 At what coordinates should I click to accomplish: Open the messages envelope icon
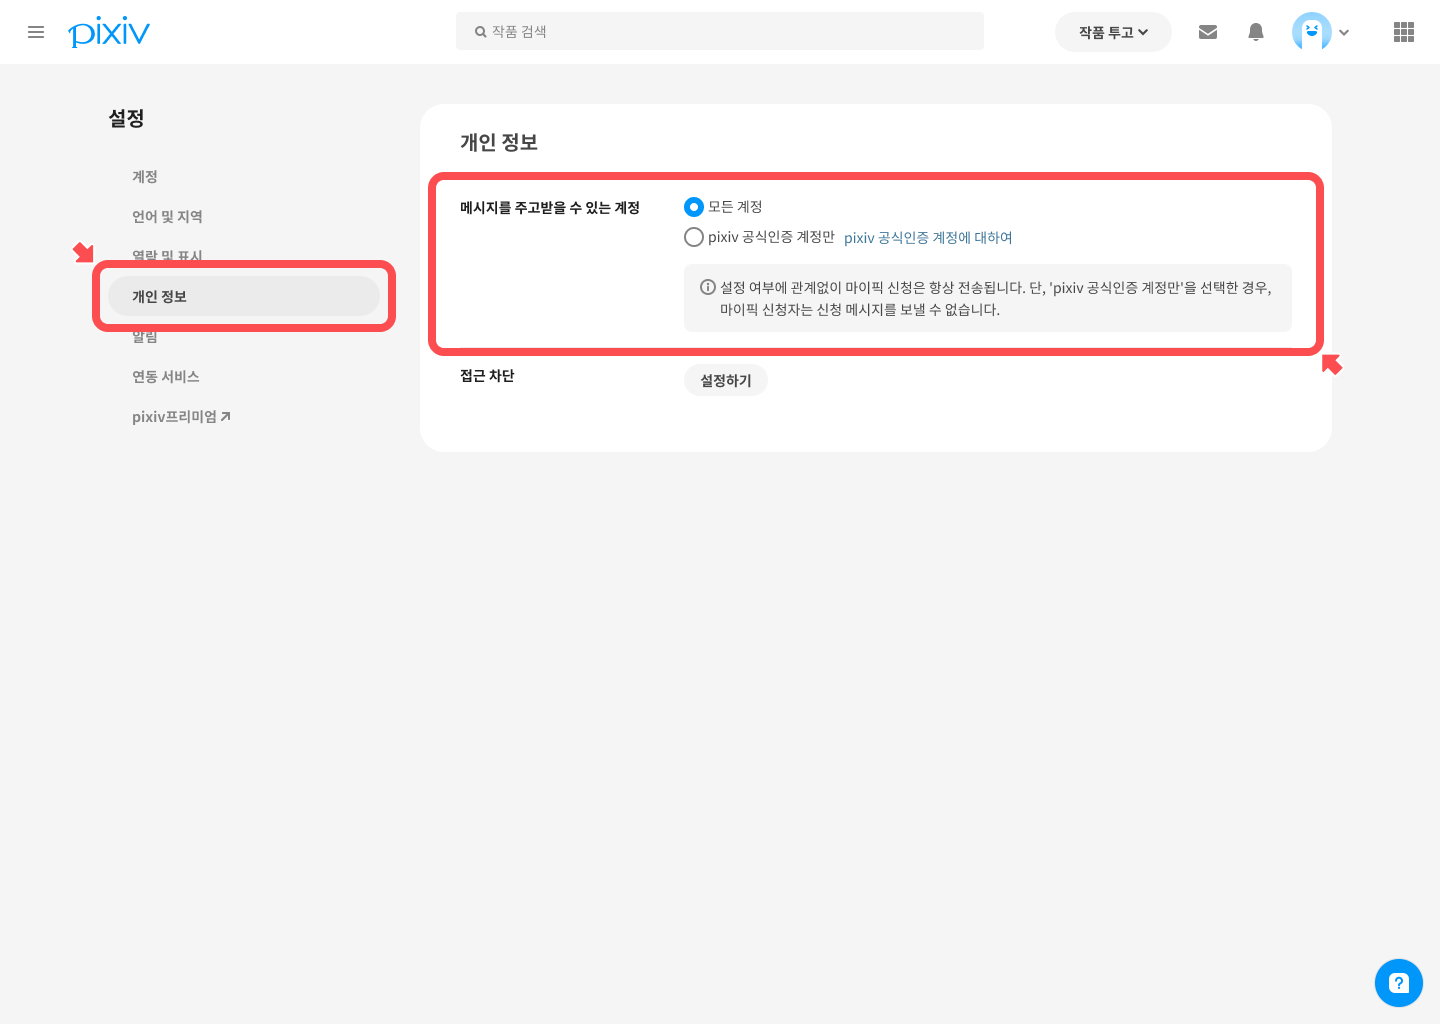1208,32
